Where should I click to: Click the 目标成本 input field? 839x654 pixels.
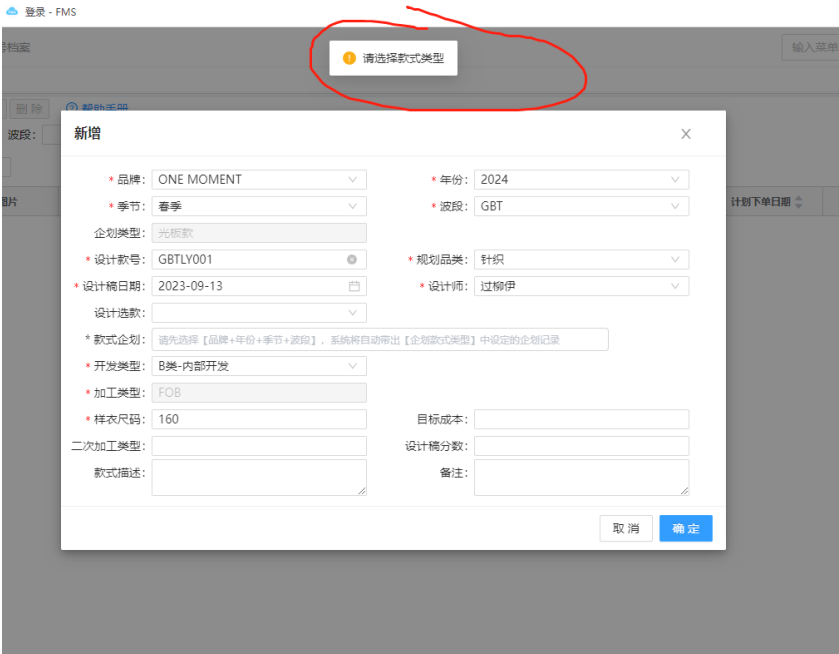coord(581,419)
